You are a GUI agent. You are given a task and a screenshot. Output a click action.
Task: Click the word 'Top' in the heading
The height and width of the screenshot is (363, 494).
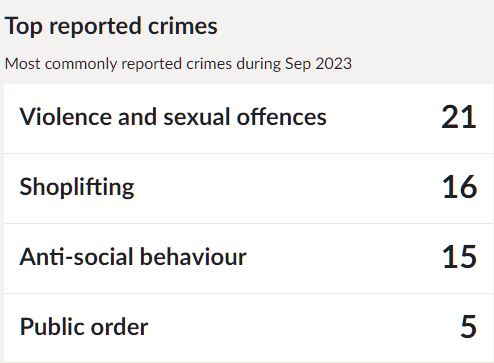[x=24, y=27]
